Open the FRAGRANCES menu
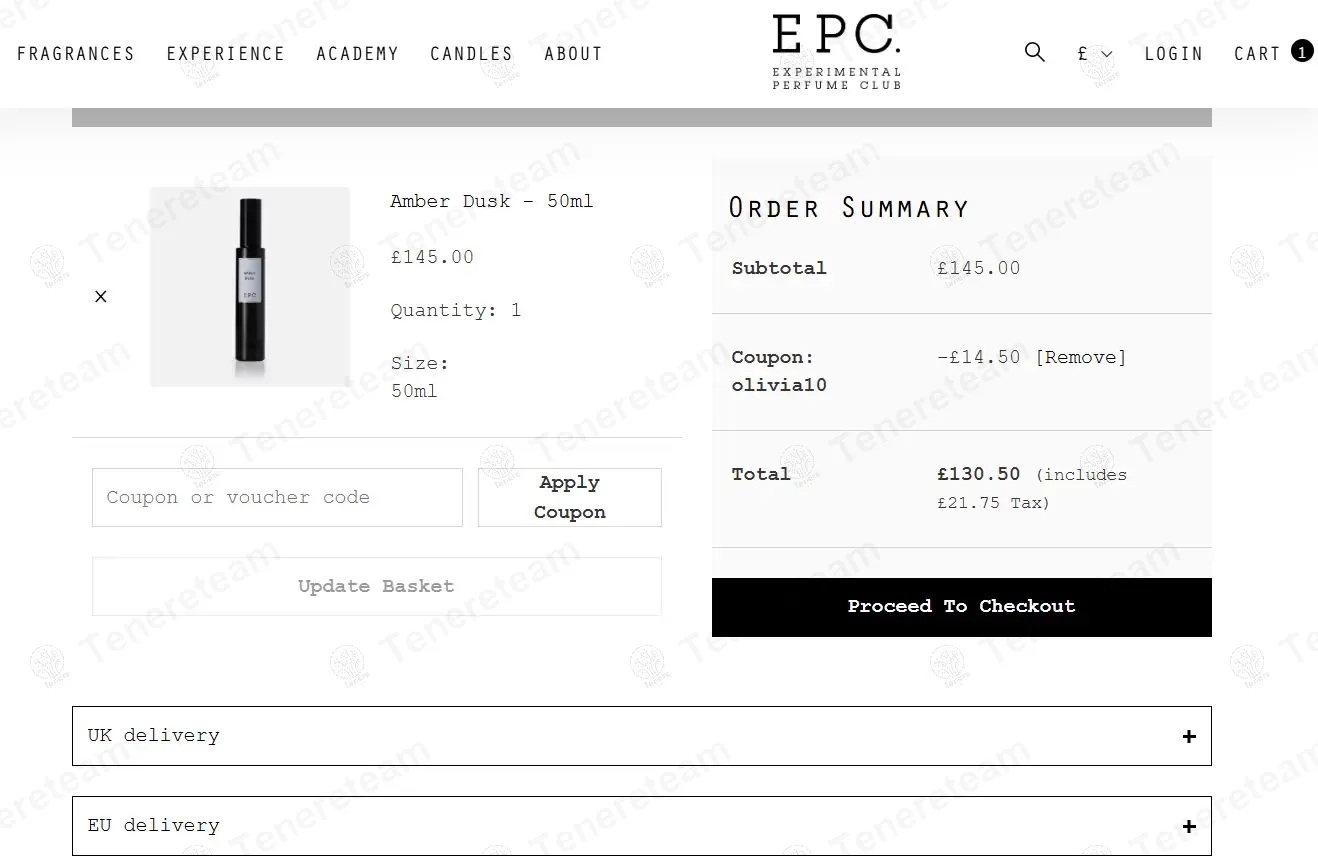Viewport: 1318px width, 856px height. coord(76,53)
